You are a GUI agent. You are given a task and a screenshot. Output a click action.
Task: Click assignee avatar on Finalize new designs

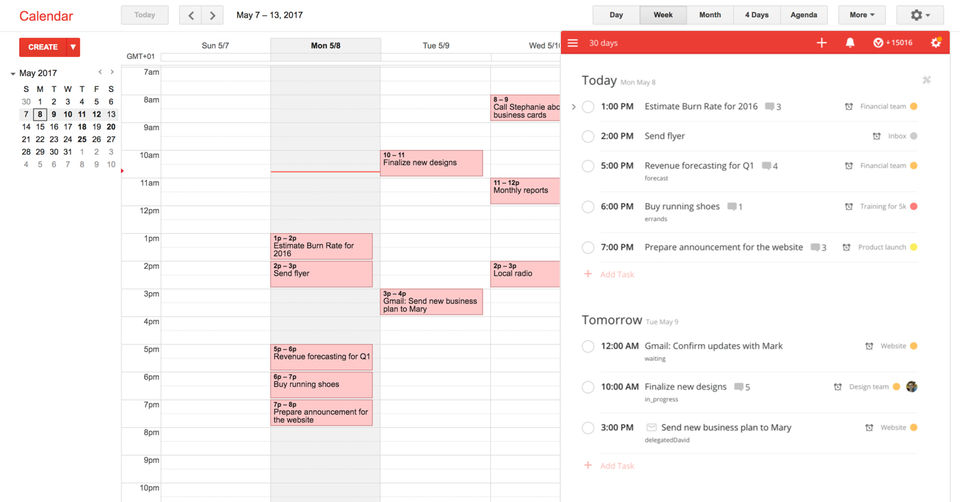(x=912, y=387)
